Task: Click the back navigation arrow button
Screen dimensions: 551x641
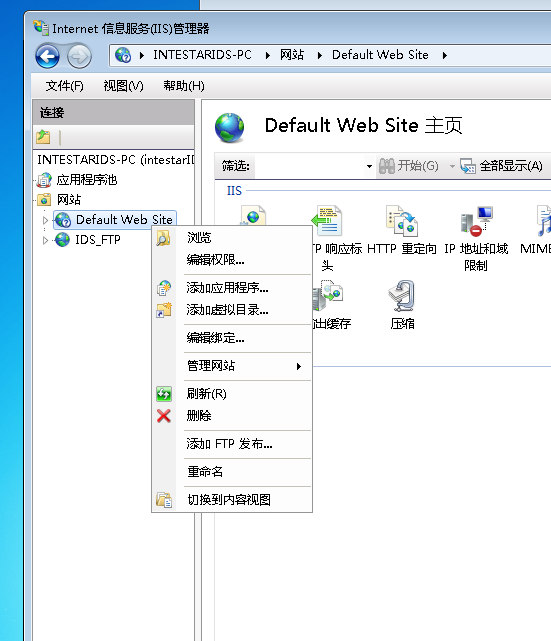Action: pyautogui.click(x=47, y=56)
